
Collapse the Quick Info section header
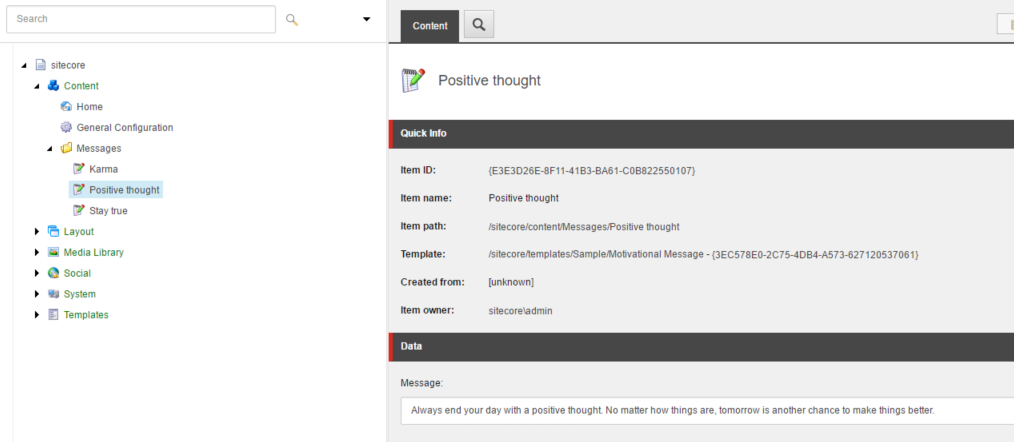point(701,133)
